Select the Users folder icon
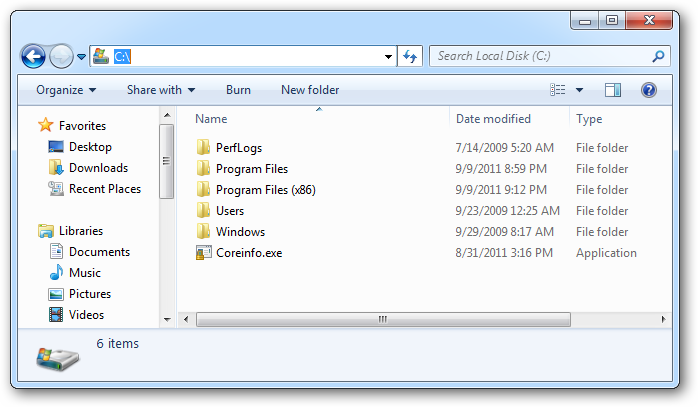 coord(203,210)
